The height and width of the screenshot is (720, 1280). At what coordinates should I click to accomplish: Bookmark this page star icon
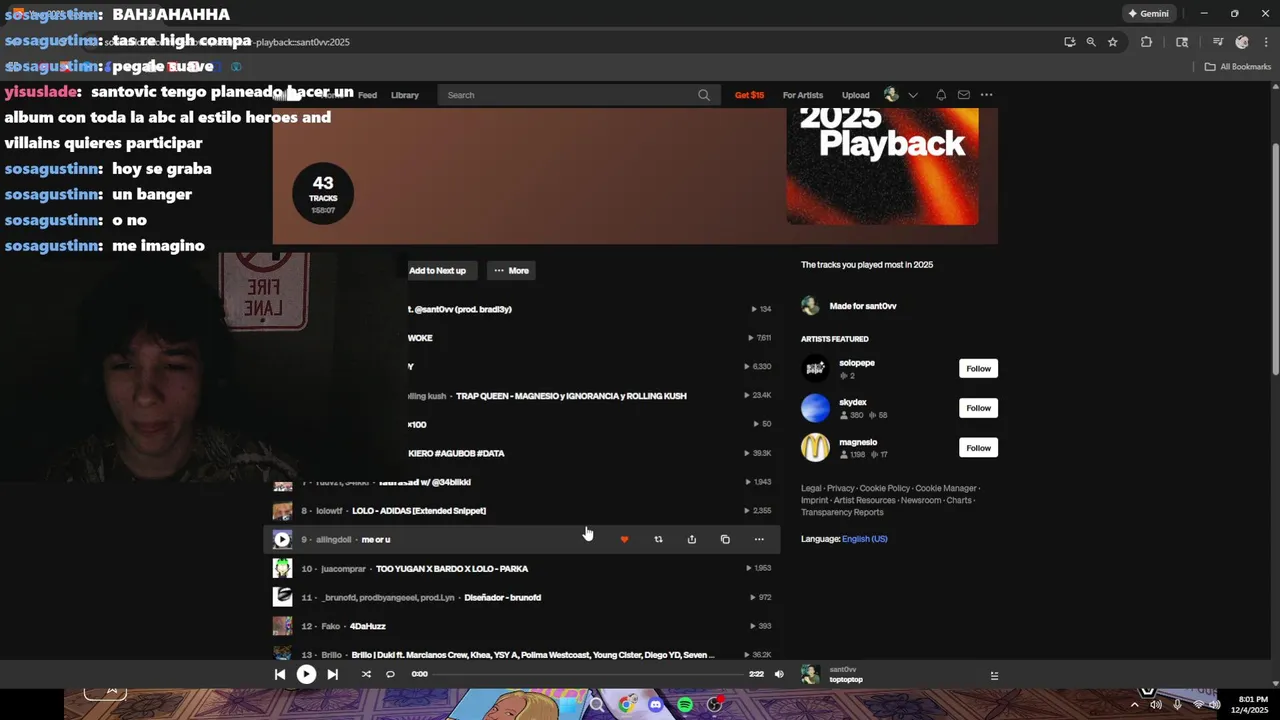[x=1113, y=42]
